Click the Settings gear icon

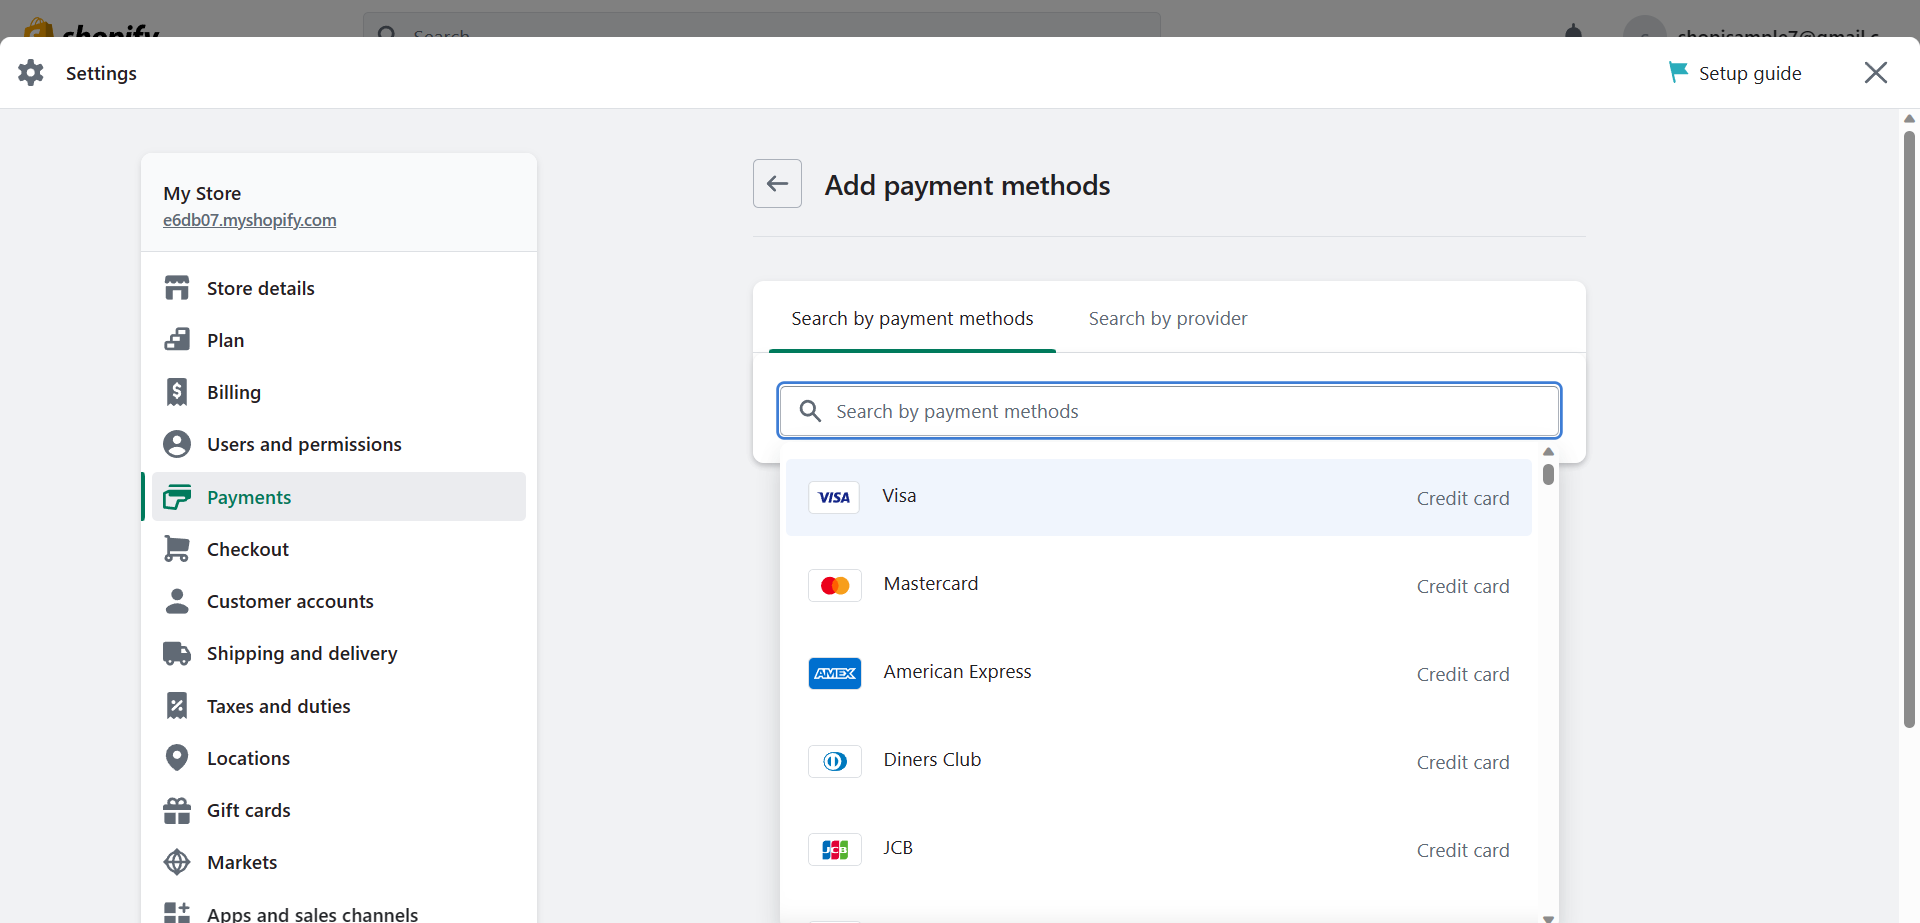point(31,73)
